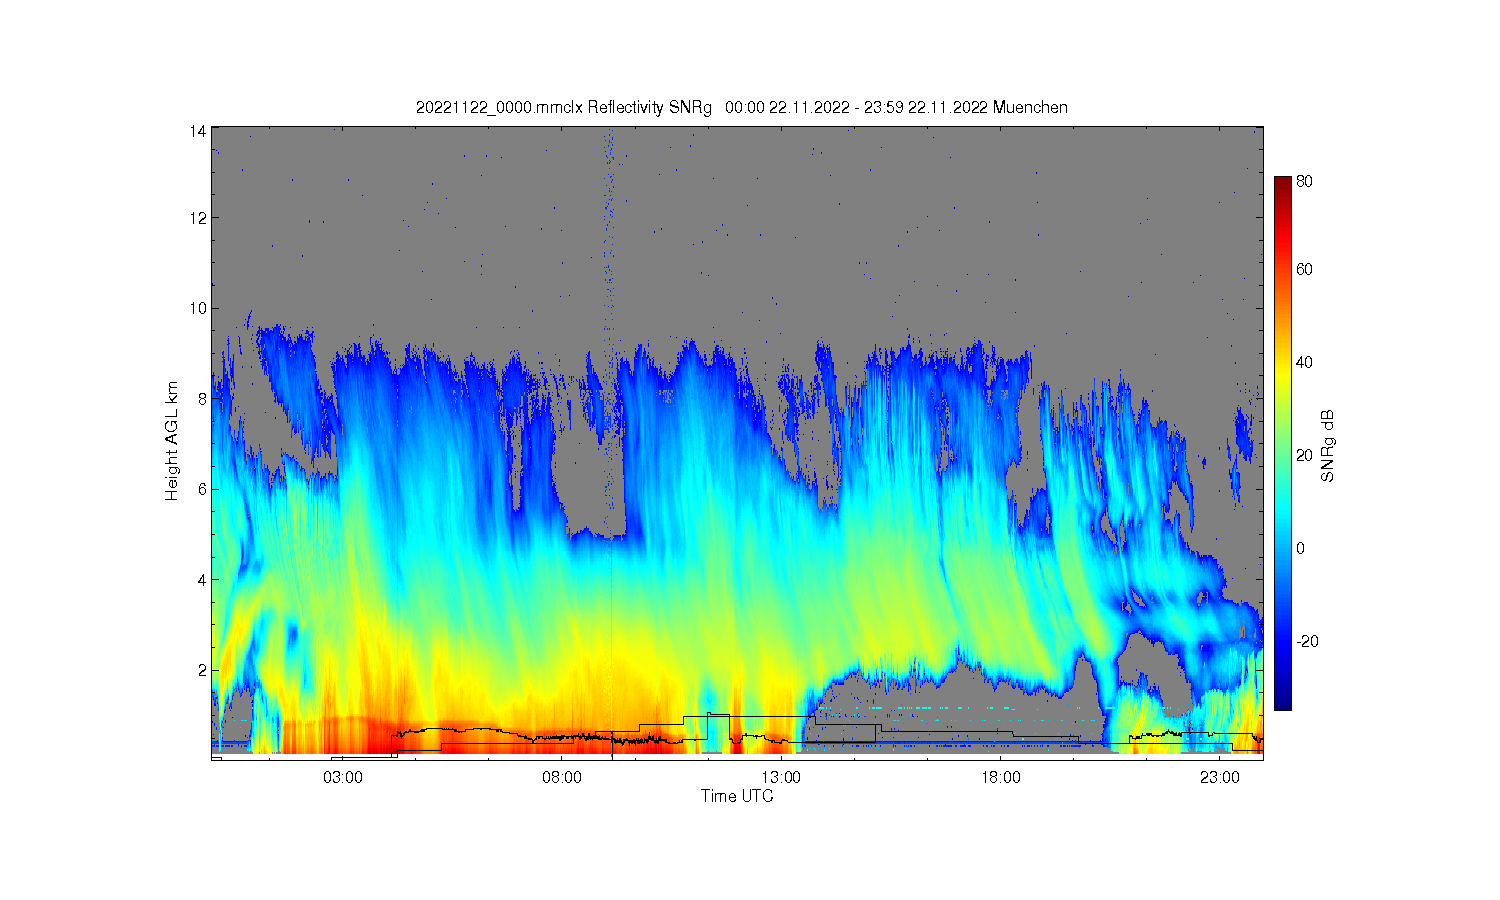Click the height tick label 4
Image resolution: width=1500 pixels, height=900 pixels.
202,579
